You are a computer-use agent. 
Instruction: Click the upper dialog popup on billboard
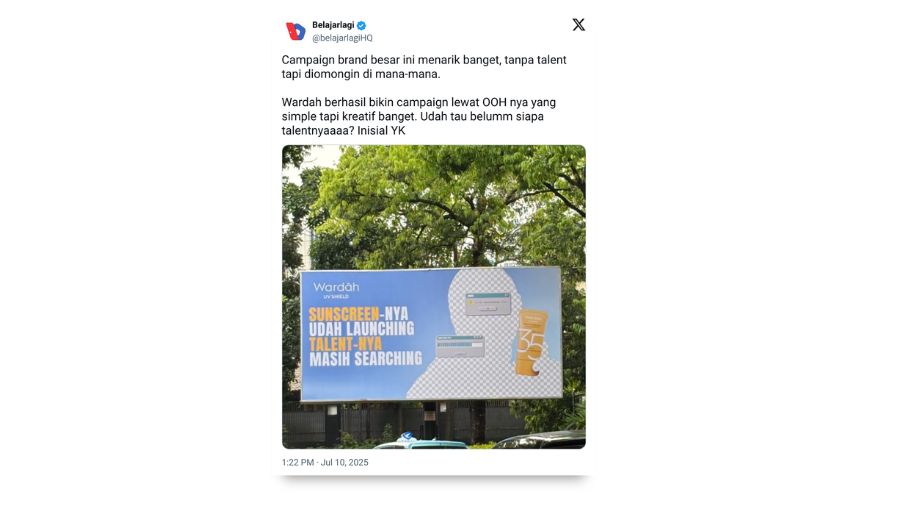pos(487,303)
